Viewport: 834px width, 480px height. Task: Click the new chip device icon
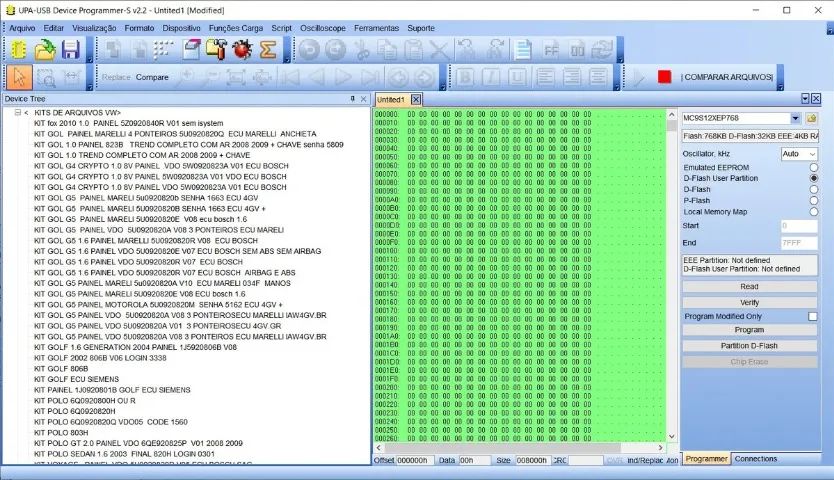pyautogui.click(x=19, y=50)
